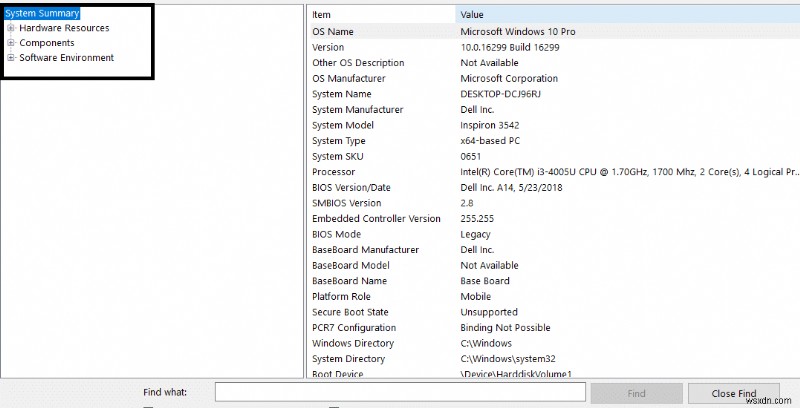Expand the Hardware Resources node

11,28
